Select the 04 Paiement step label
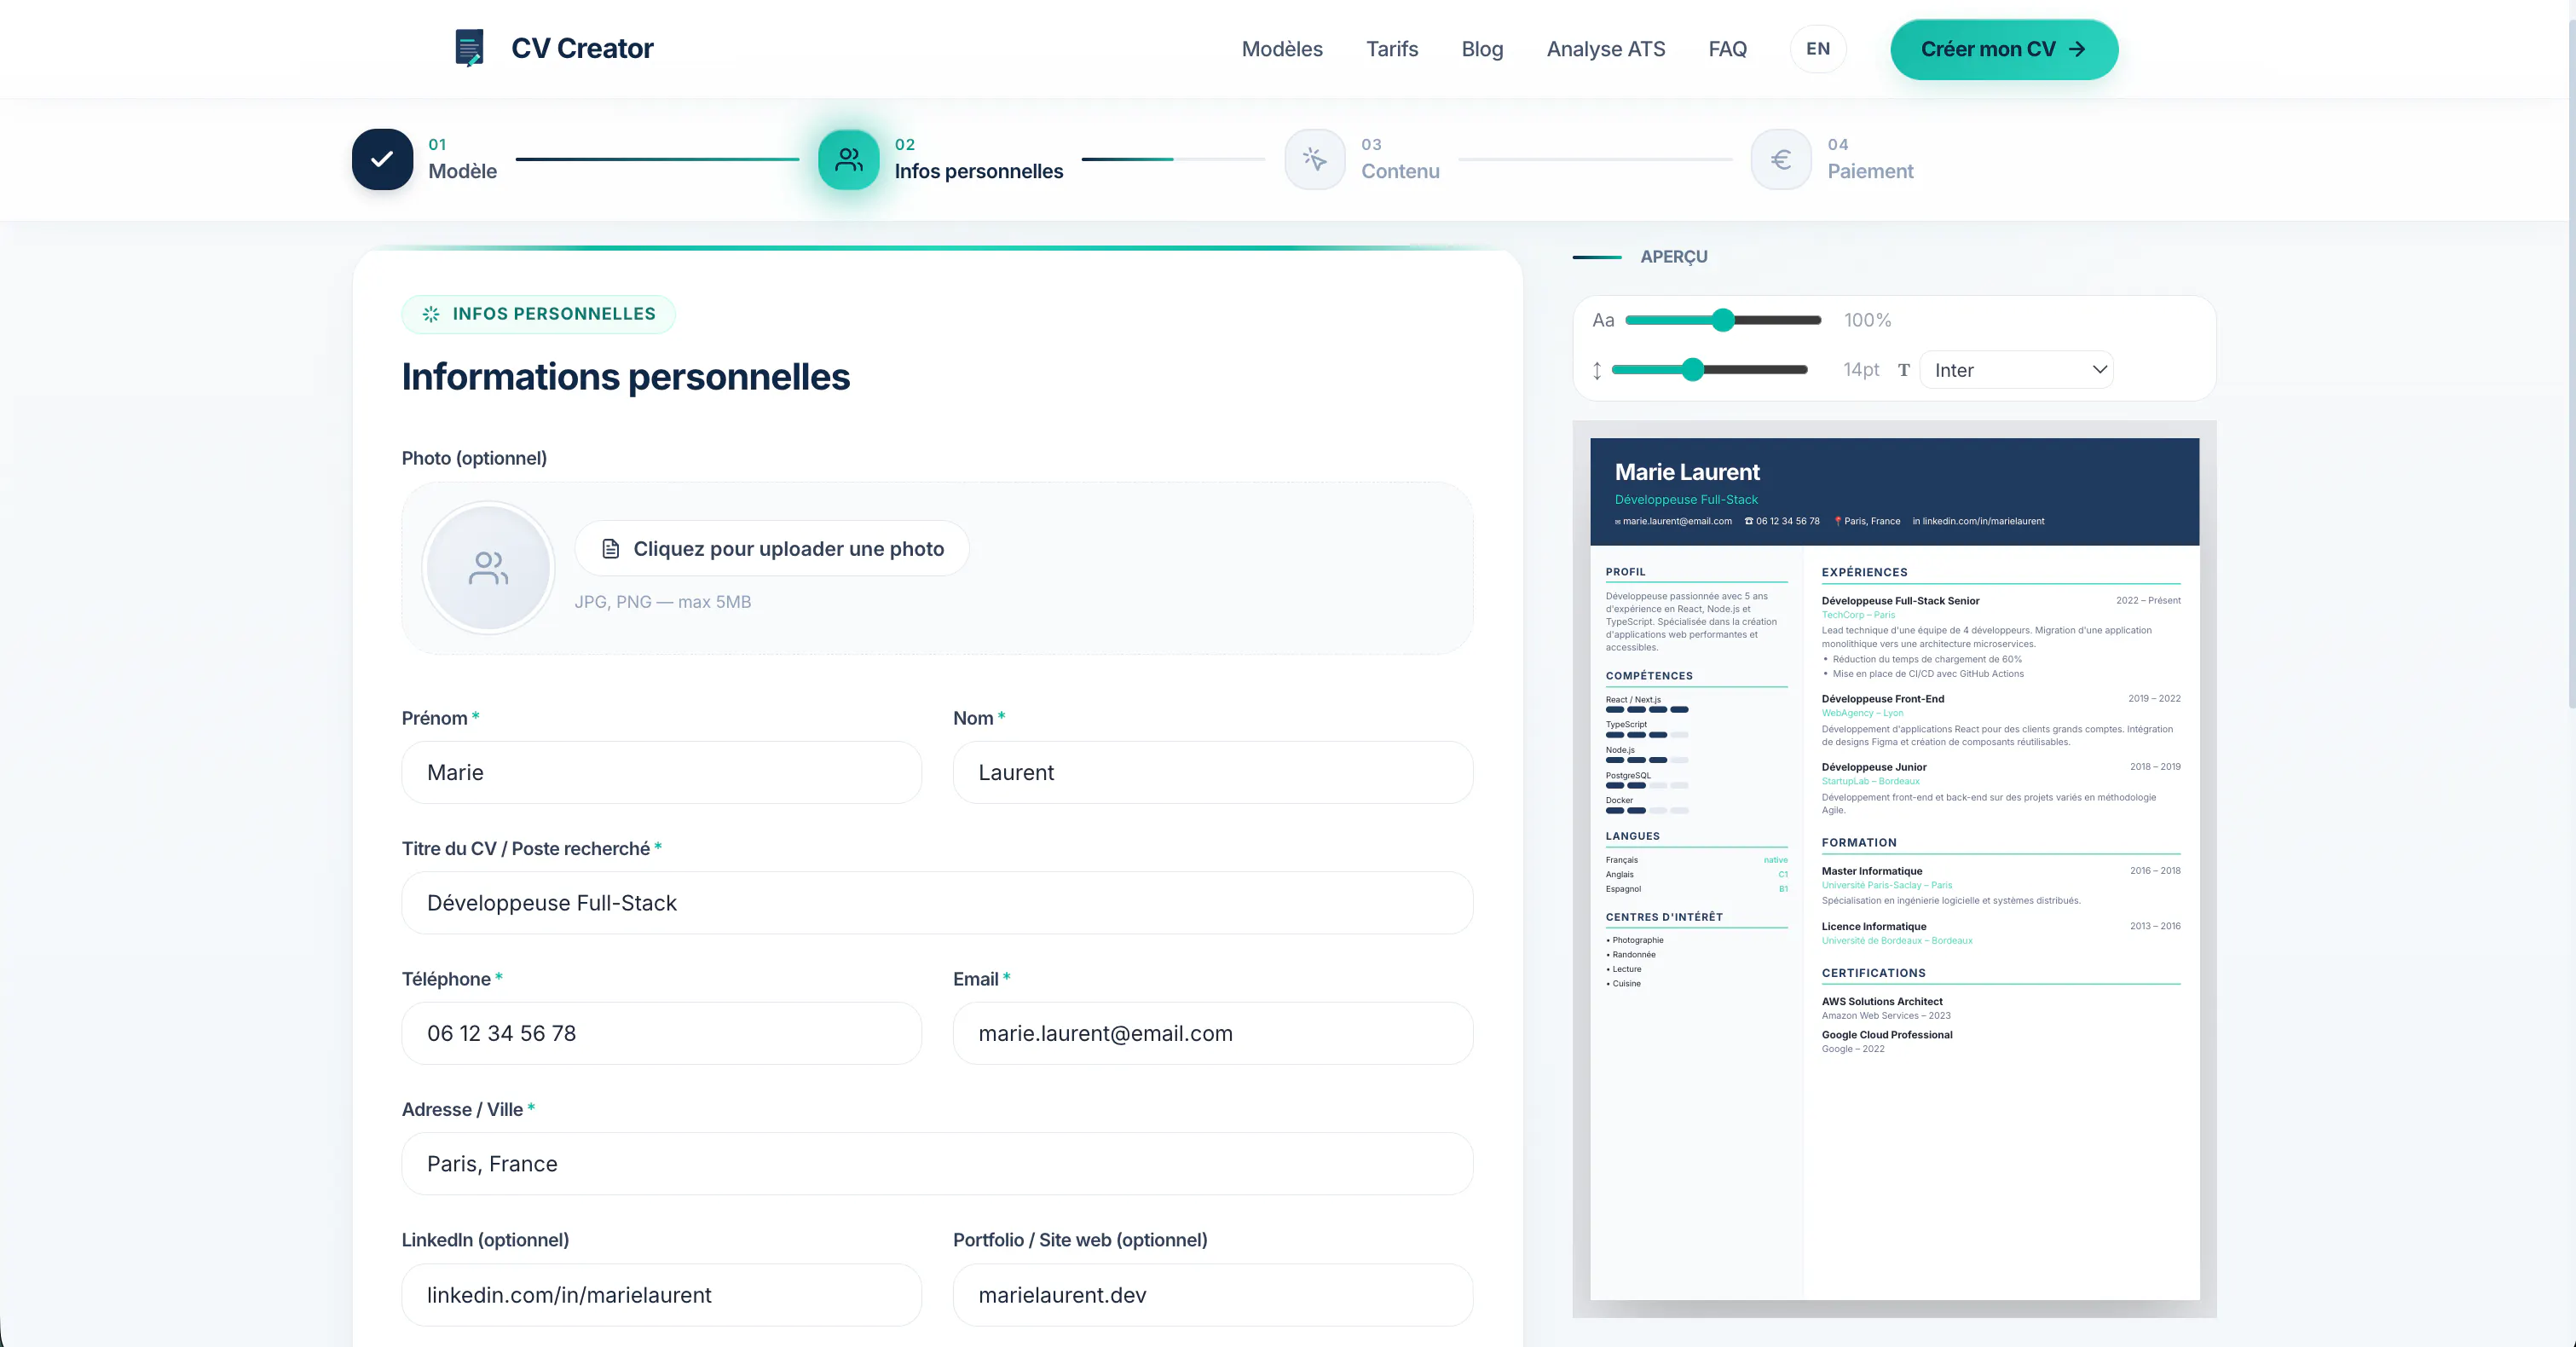This screenshot has width=2576, height=1347. pyautogui.click(x=1870, y=159)
